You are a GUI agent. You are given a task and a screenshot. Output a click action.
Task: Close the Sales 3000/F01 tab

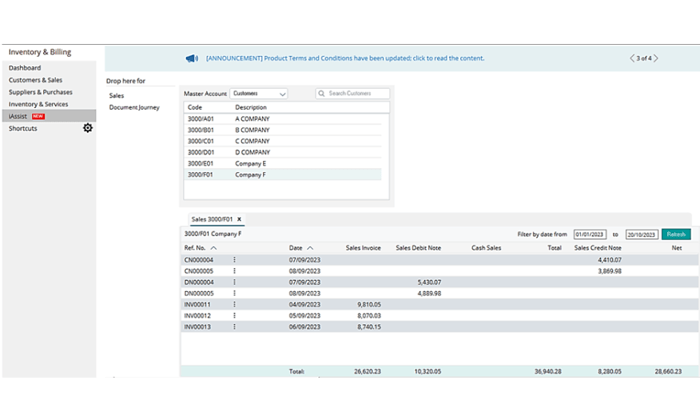click(239, 218)
